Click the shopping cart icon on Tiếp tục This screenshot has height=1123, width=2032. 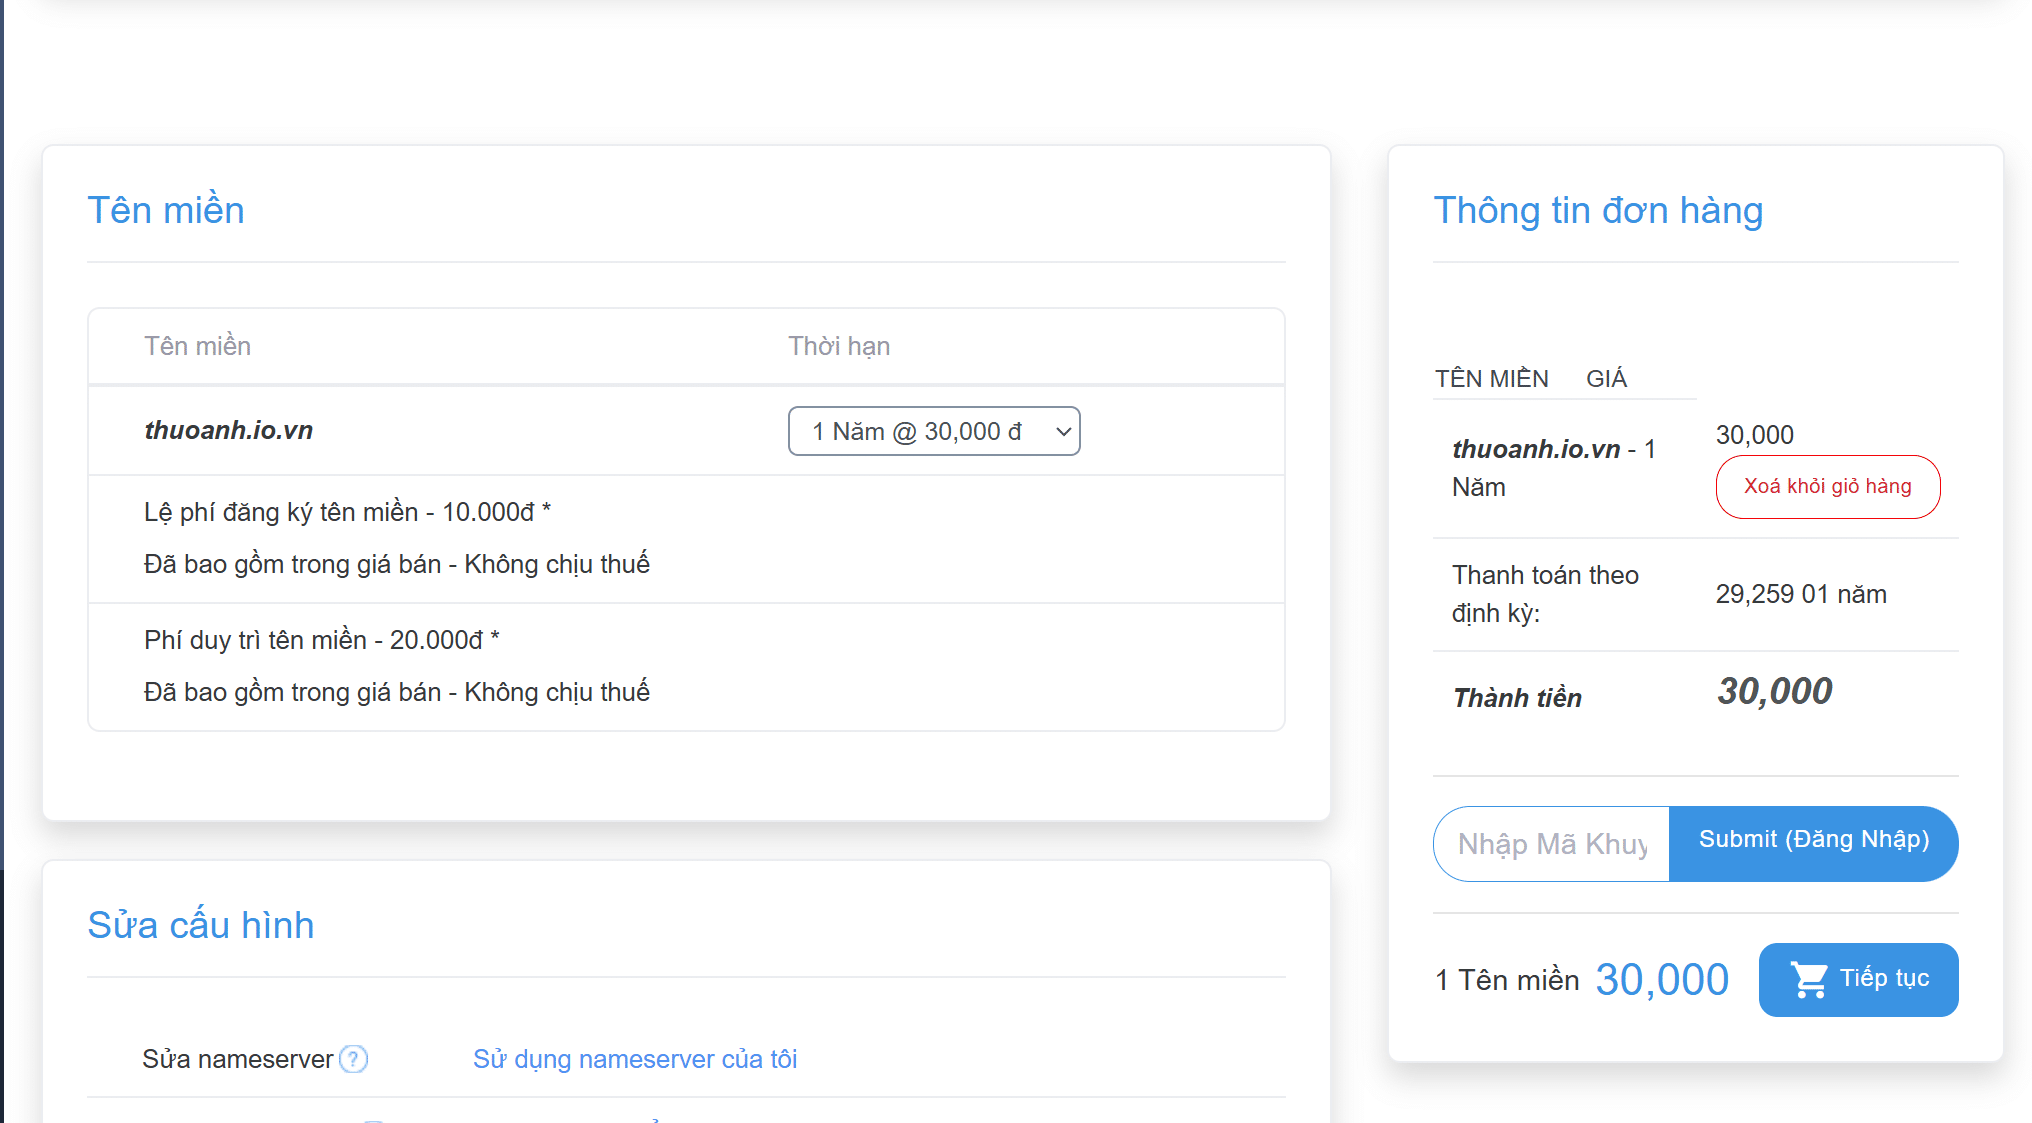(1808, 979)
